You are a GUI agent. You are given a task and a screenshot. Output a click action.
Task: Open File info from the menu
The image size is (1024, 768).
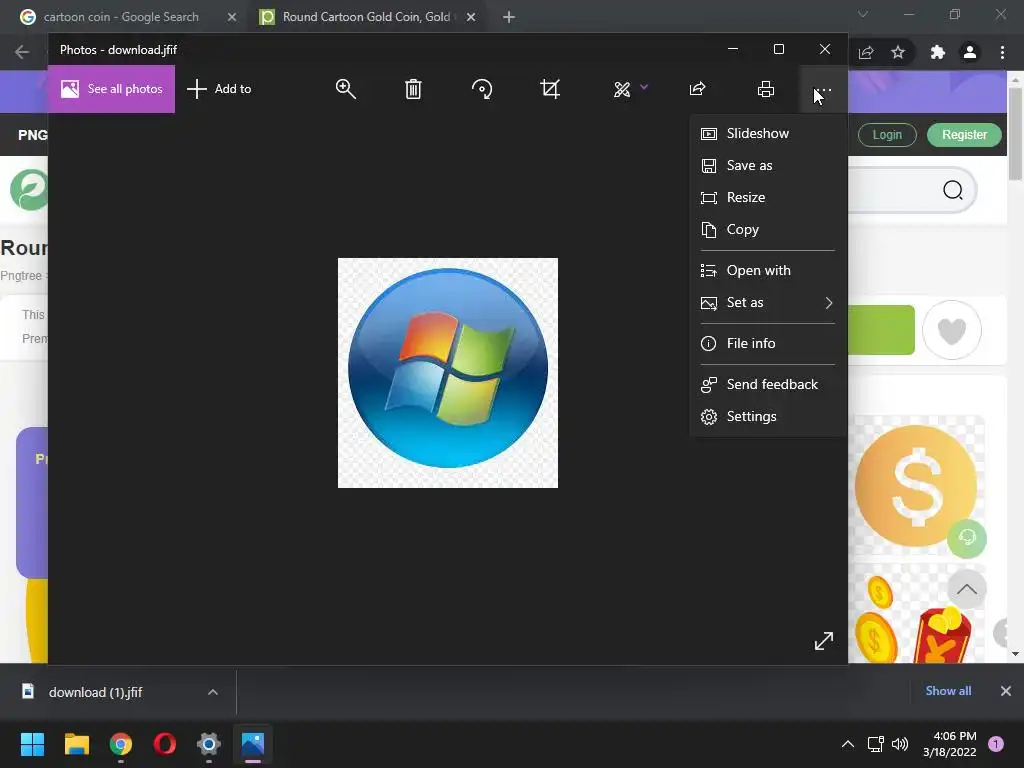[x=768, y=344]
